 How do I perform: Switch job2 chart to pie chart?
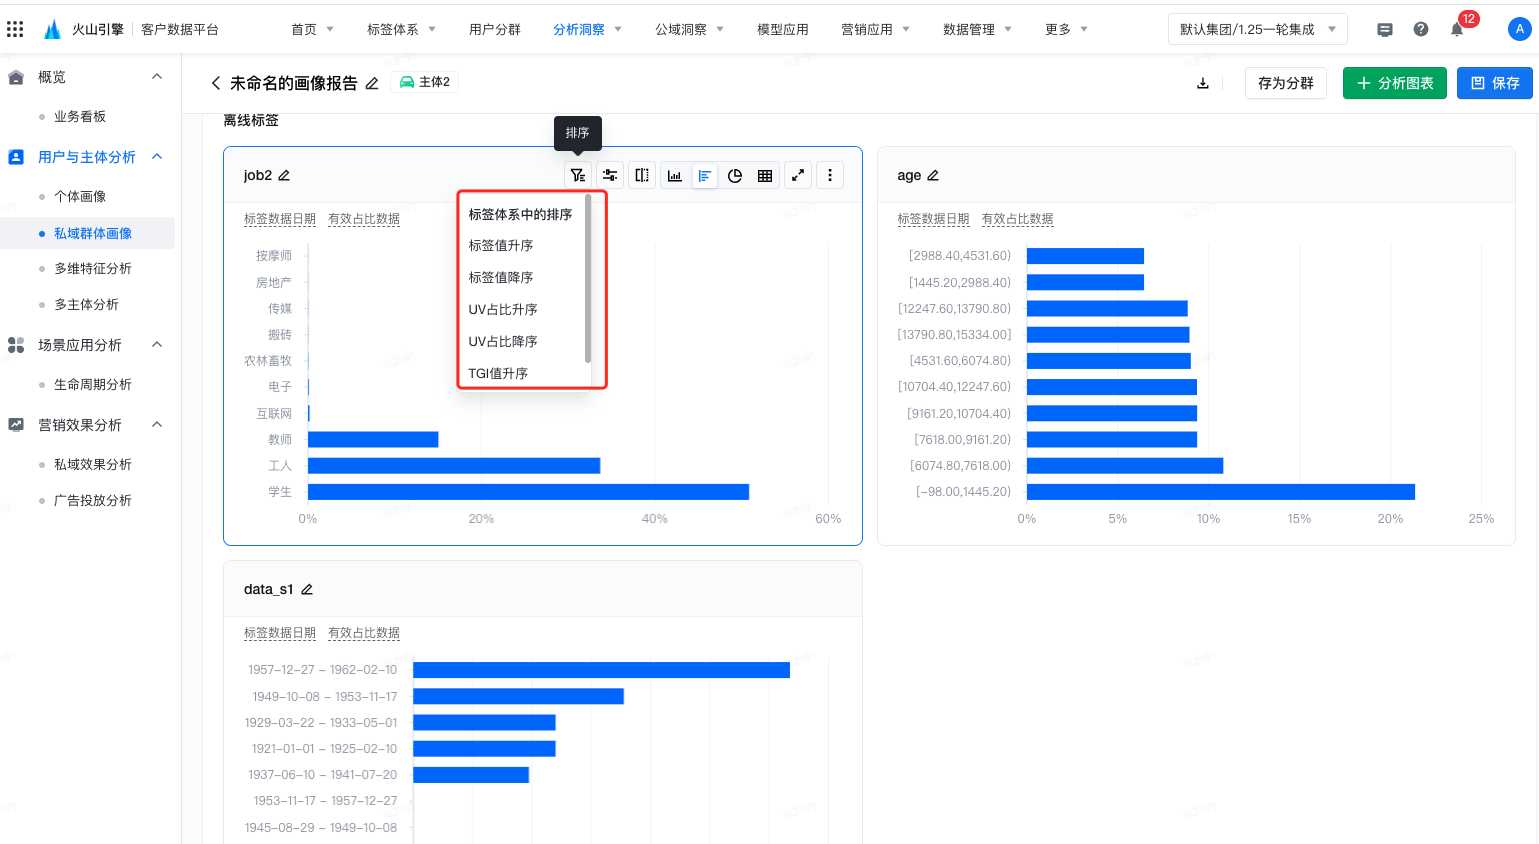(735, 175)
